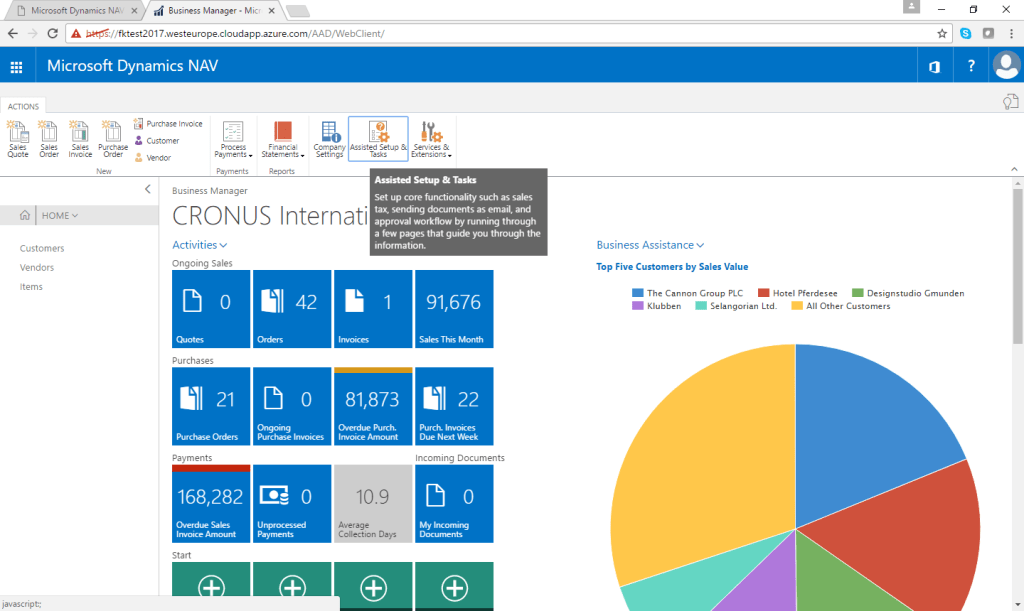
Task: Open Assisted Setup & Tasks
Action: [378, 138]
